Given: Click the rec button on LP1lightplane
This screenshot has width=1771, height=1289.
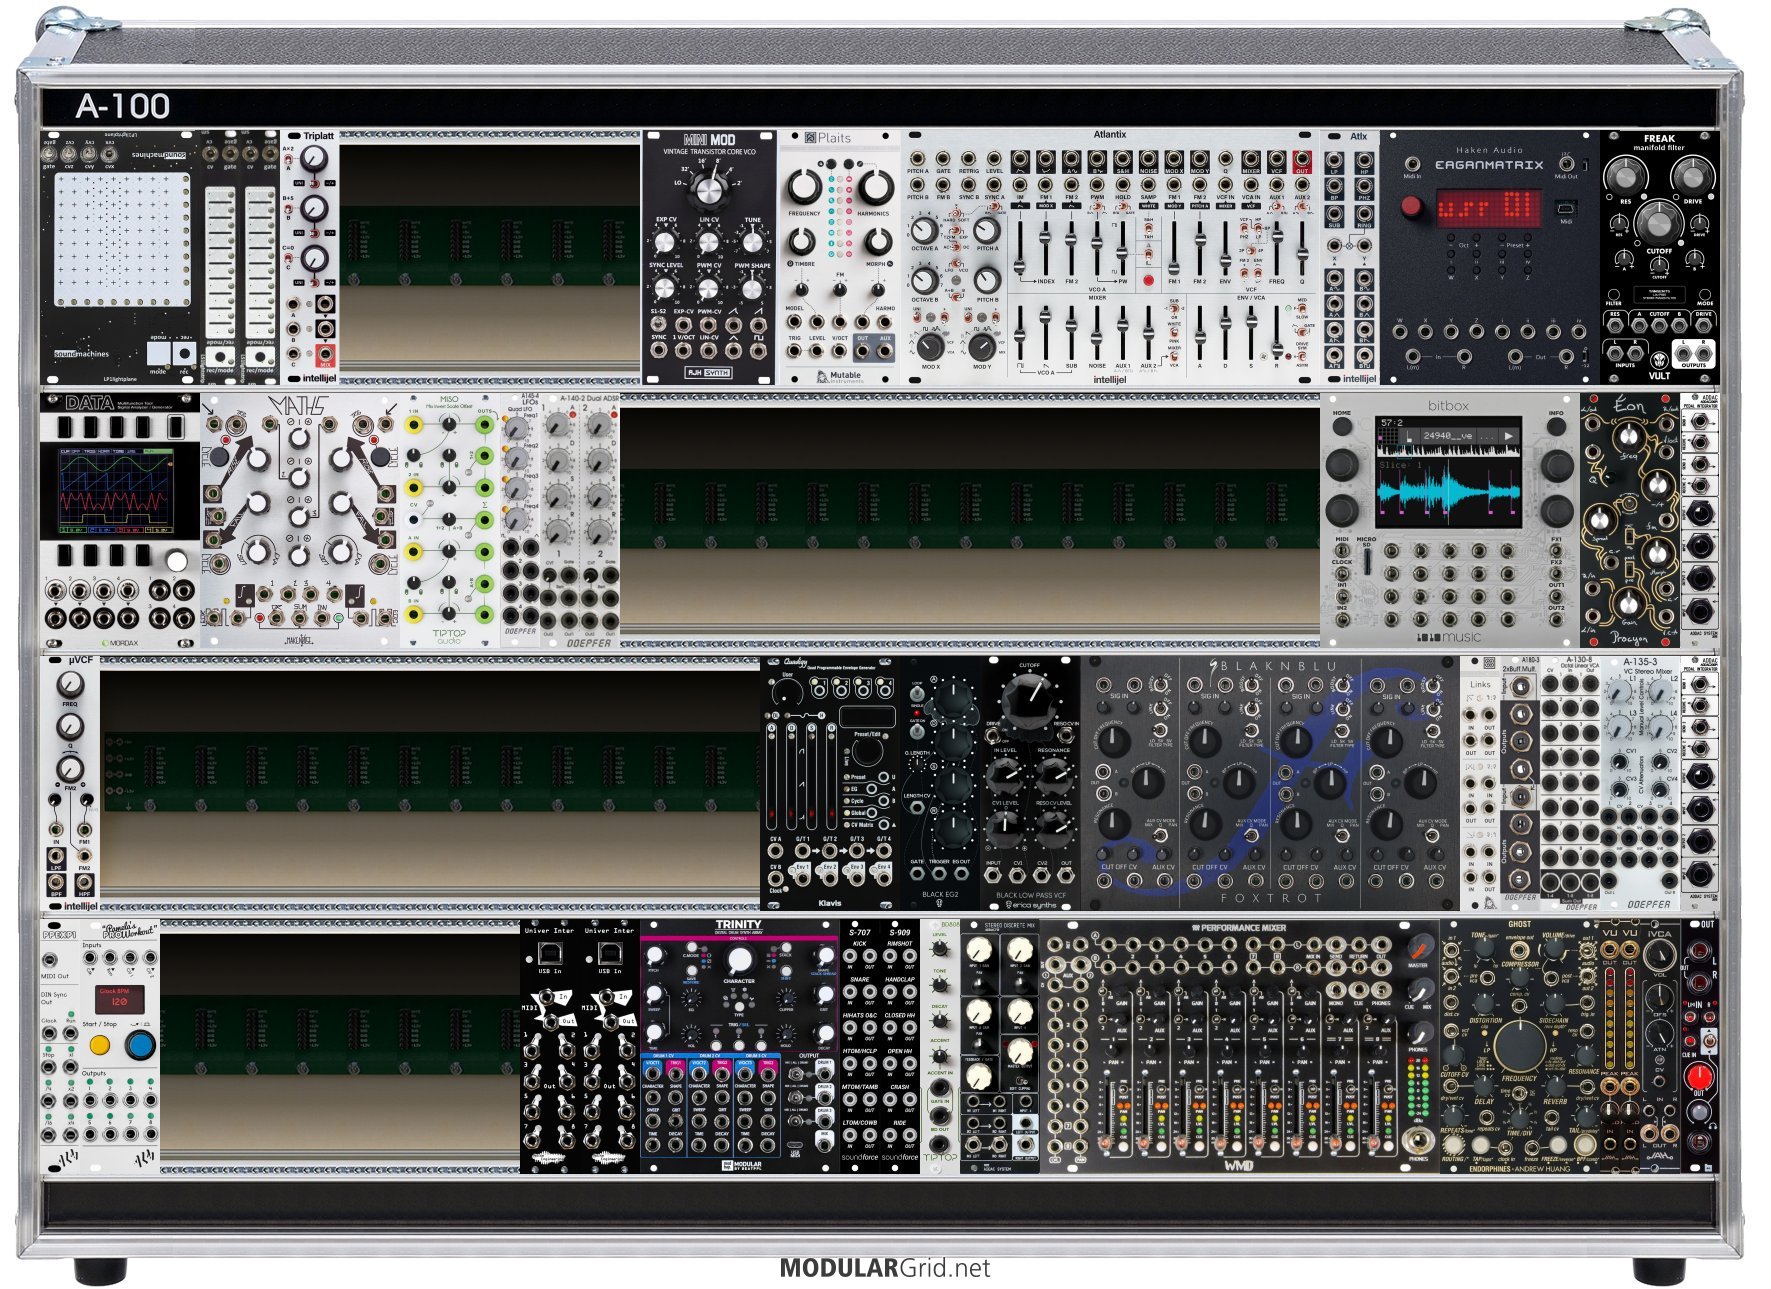Looking at the screenshot, I should point(184,354).
